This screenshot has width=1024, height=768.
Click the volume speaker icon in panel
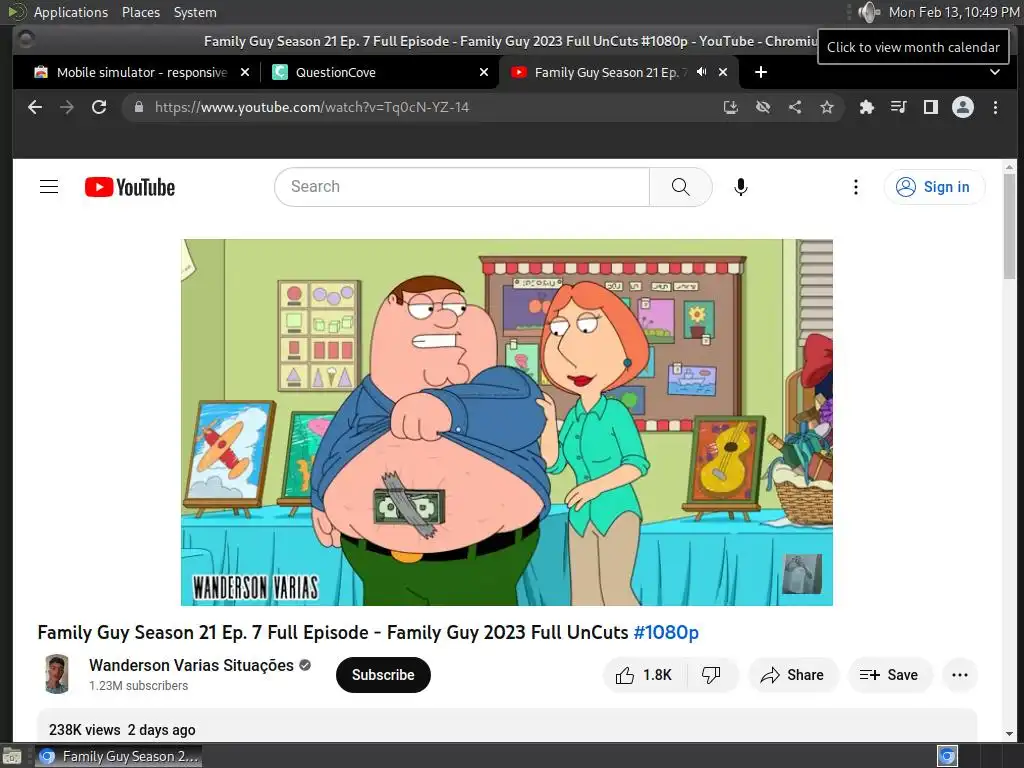tap(869, 12)
